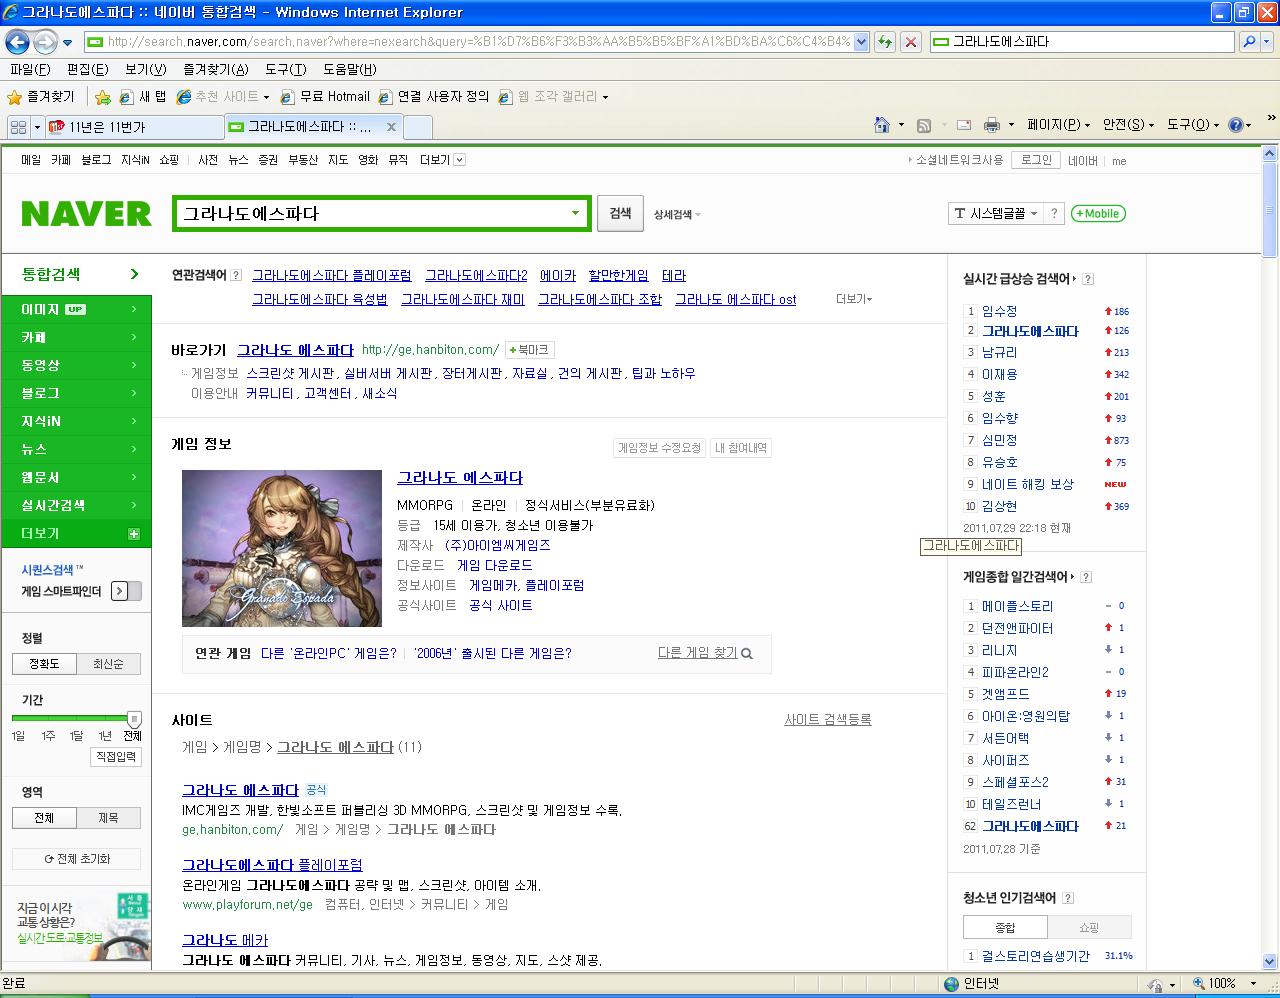Click the IE Help question mark icon
The width and height of the screenshot is (1280, 998).
pyautogui.click(x=1235, y=125)
